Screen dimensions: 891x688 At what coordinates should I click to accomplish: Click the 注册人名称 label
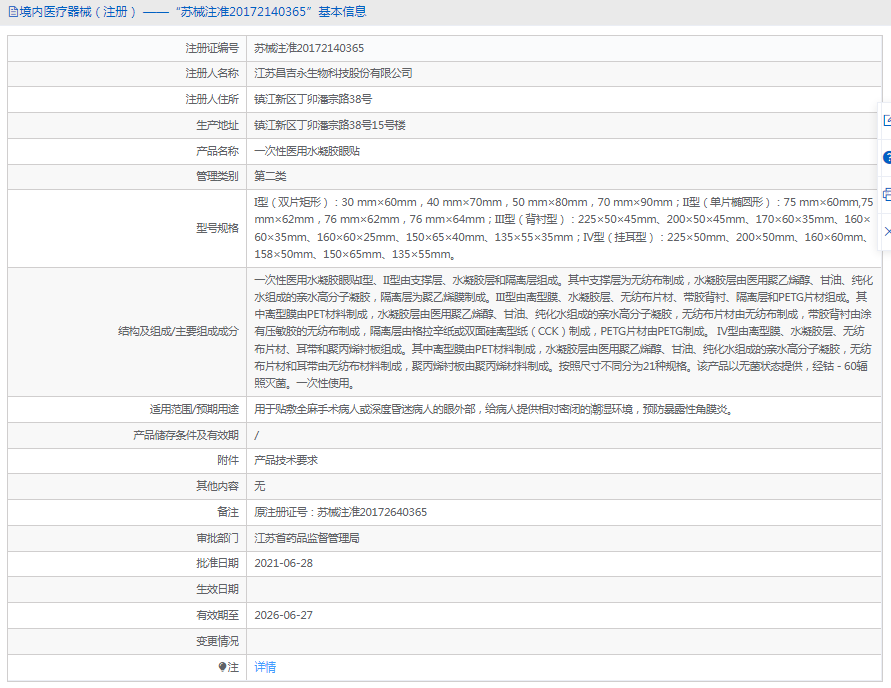[212, 73]
